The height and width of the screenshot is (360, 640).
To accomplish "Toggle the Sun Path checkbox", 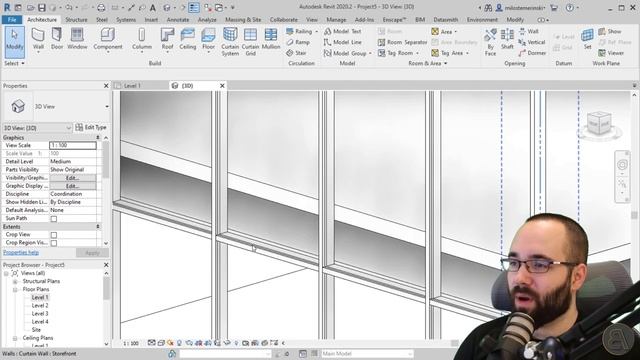I will point(53,219).
